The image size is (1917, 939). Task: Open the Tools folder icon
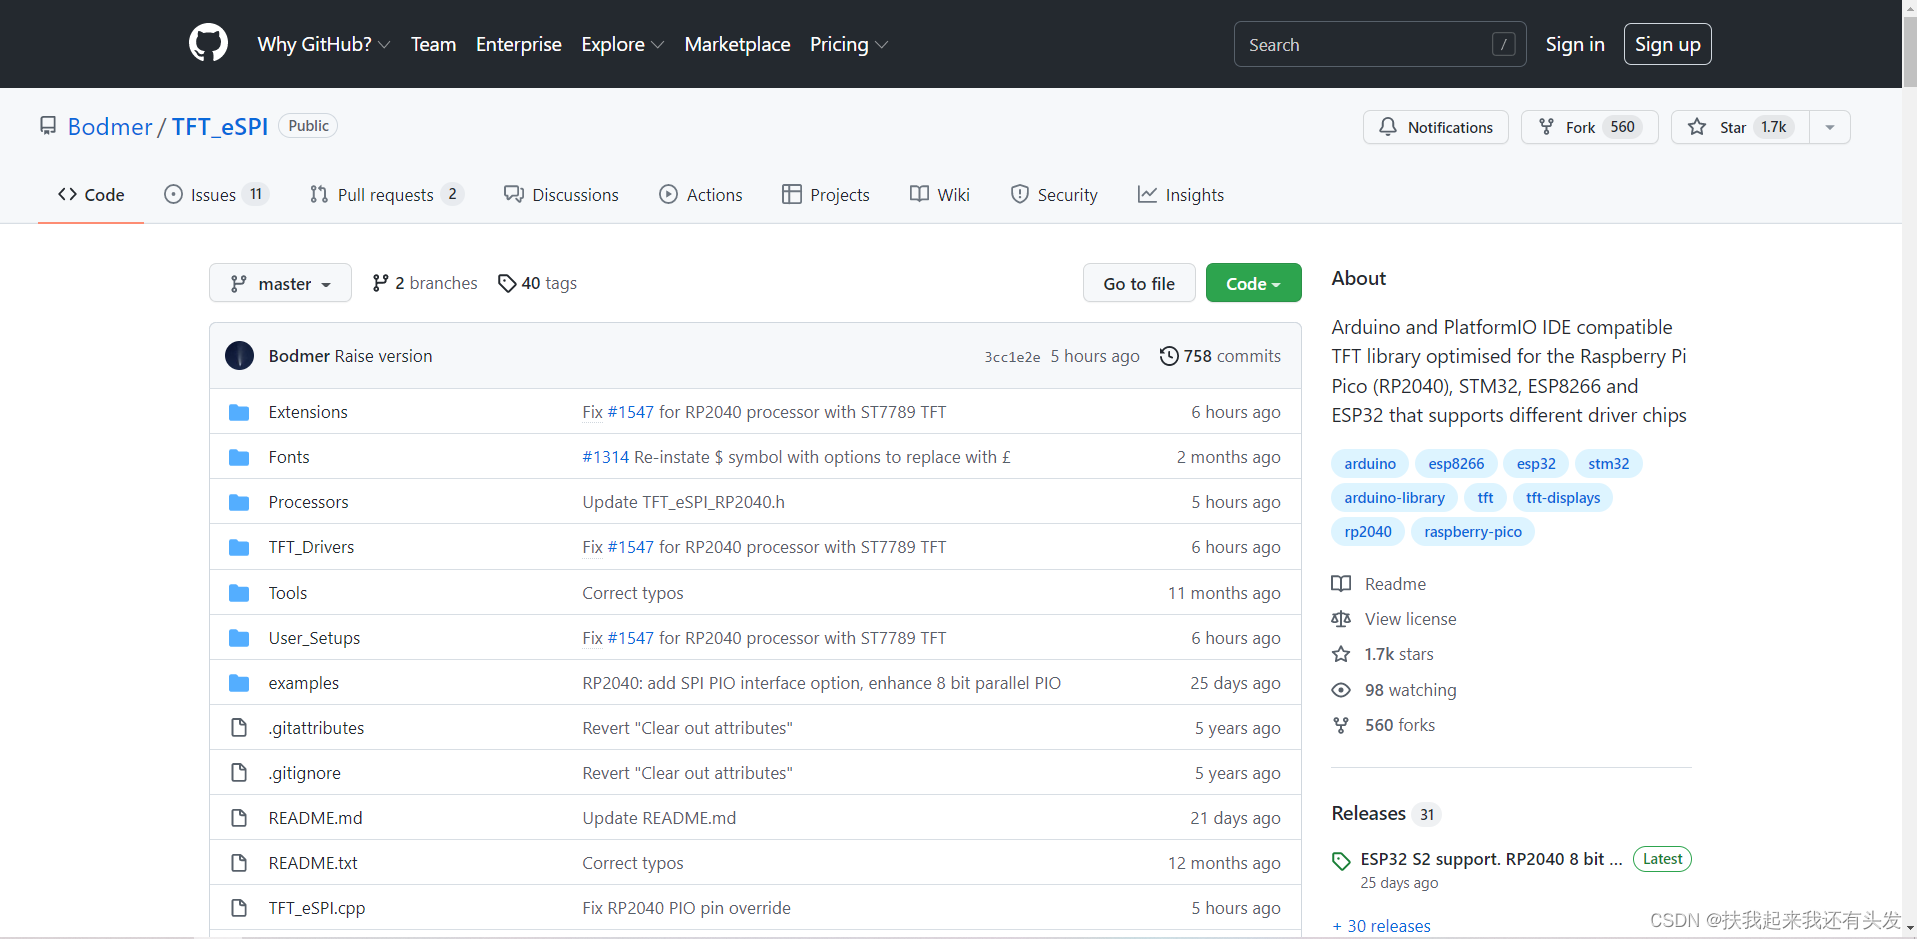click(x=239, y=593)
